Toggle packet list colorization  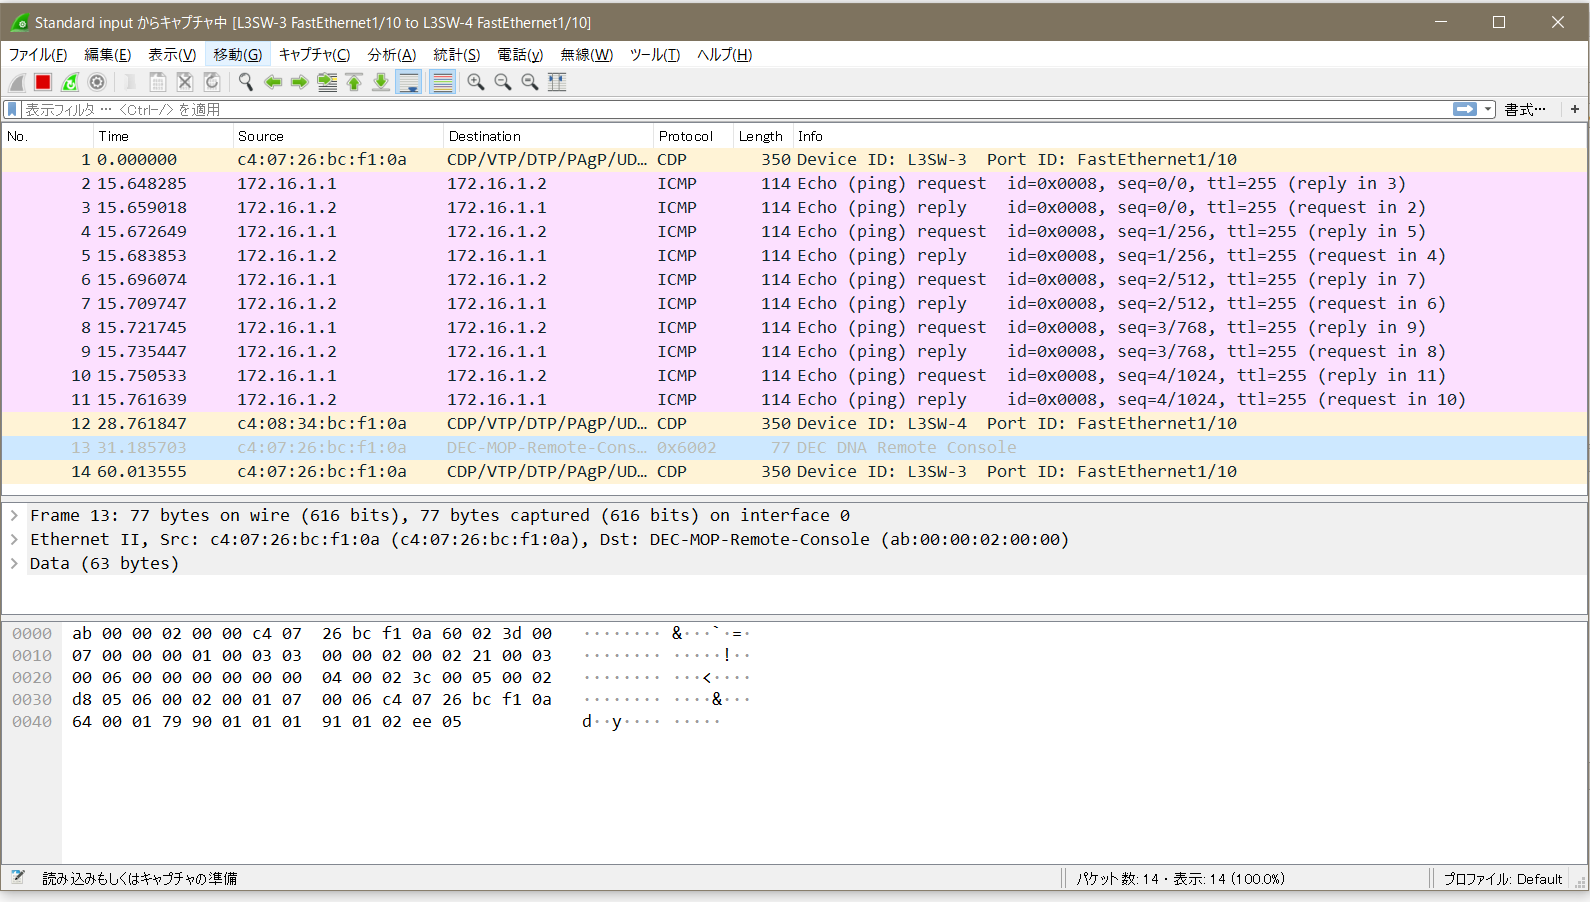click(442, 83)
